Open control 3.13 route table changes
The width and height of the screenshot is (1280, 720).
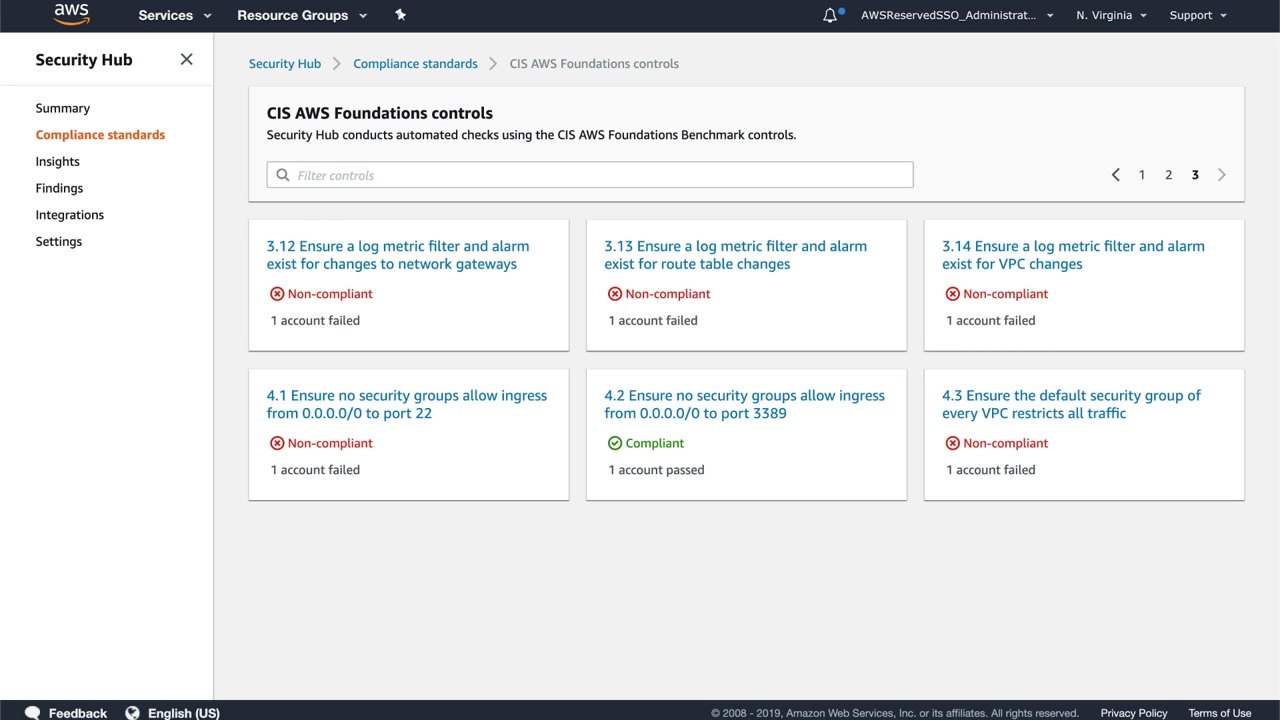(735, 255)
